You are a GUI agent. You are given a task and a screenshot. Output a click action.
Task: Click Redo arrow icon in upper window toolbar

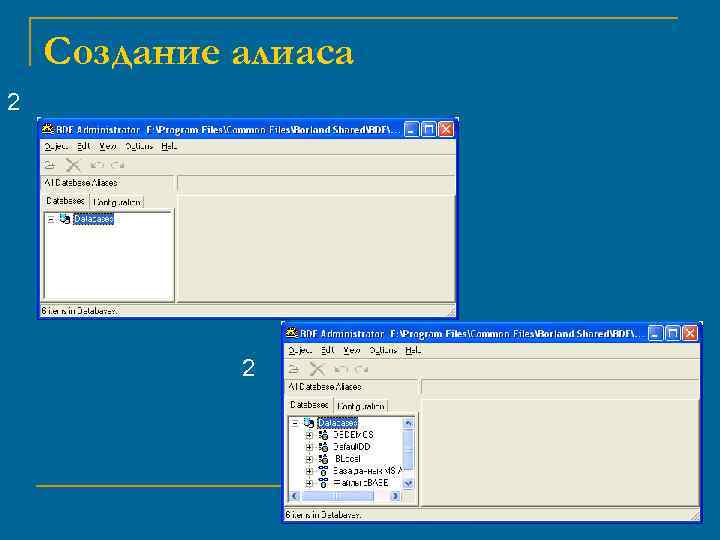click(118, 165)
